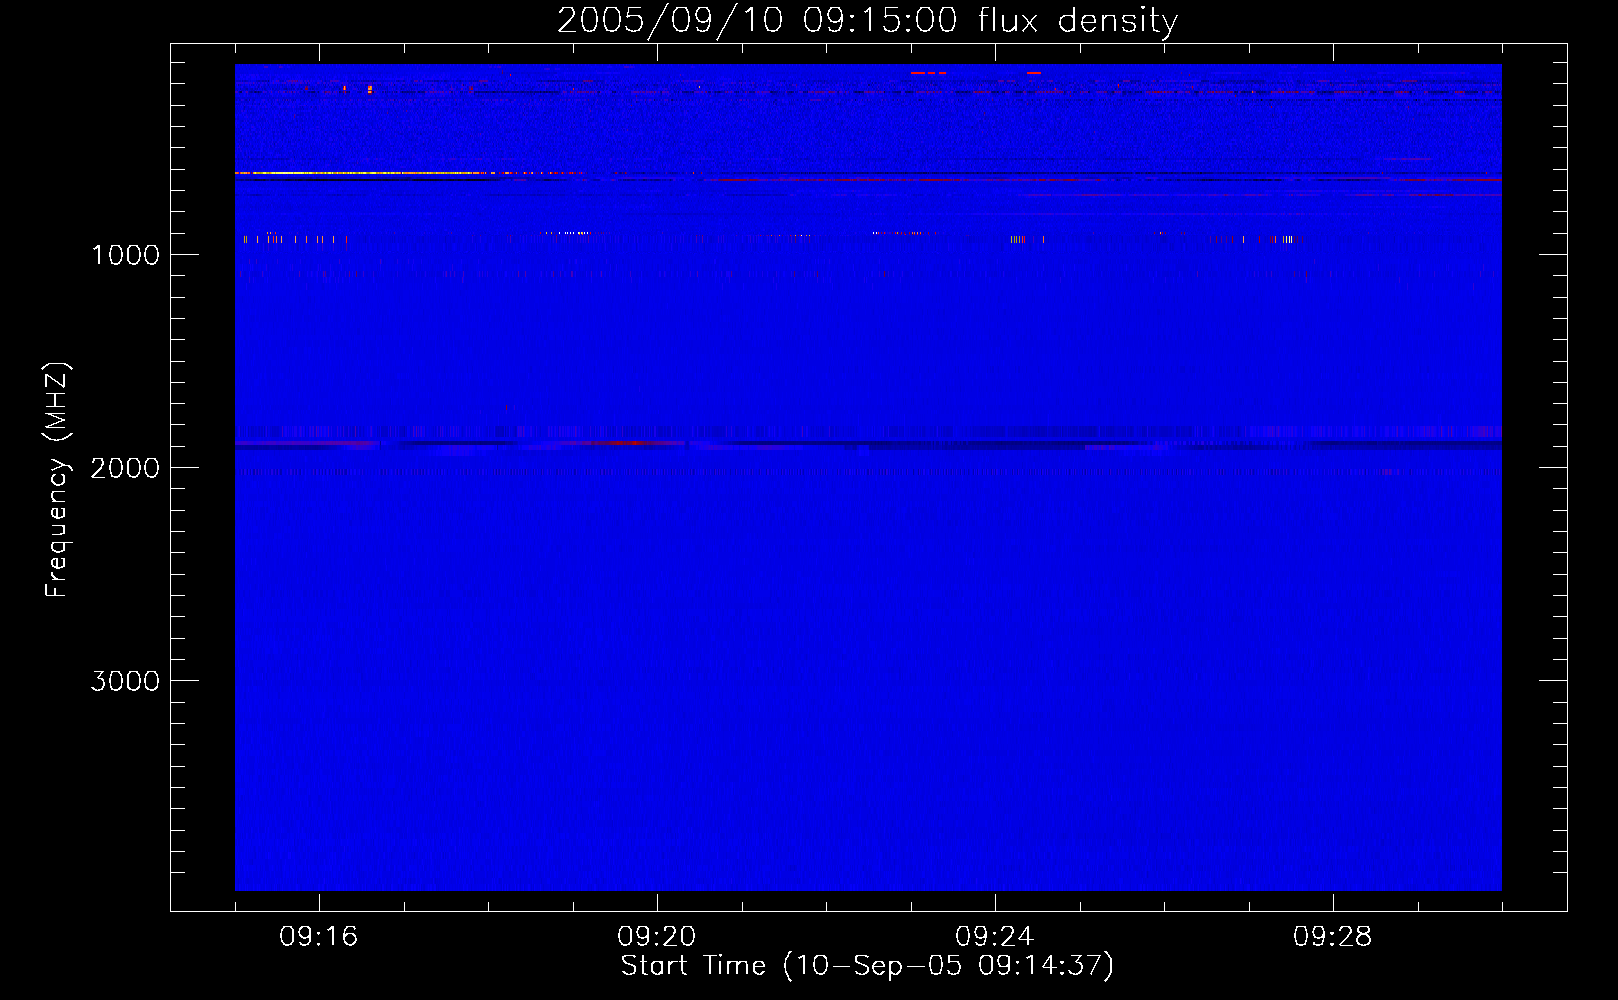Click the '09:24' time tick label
This screenshot has height=1000, width=1618.
click(x=995, y=937)
